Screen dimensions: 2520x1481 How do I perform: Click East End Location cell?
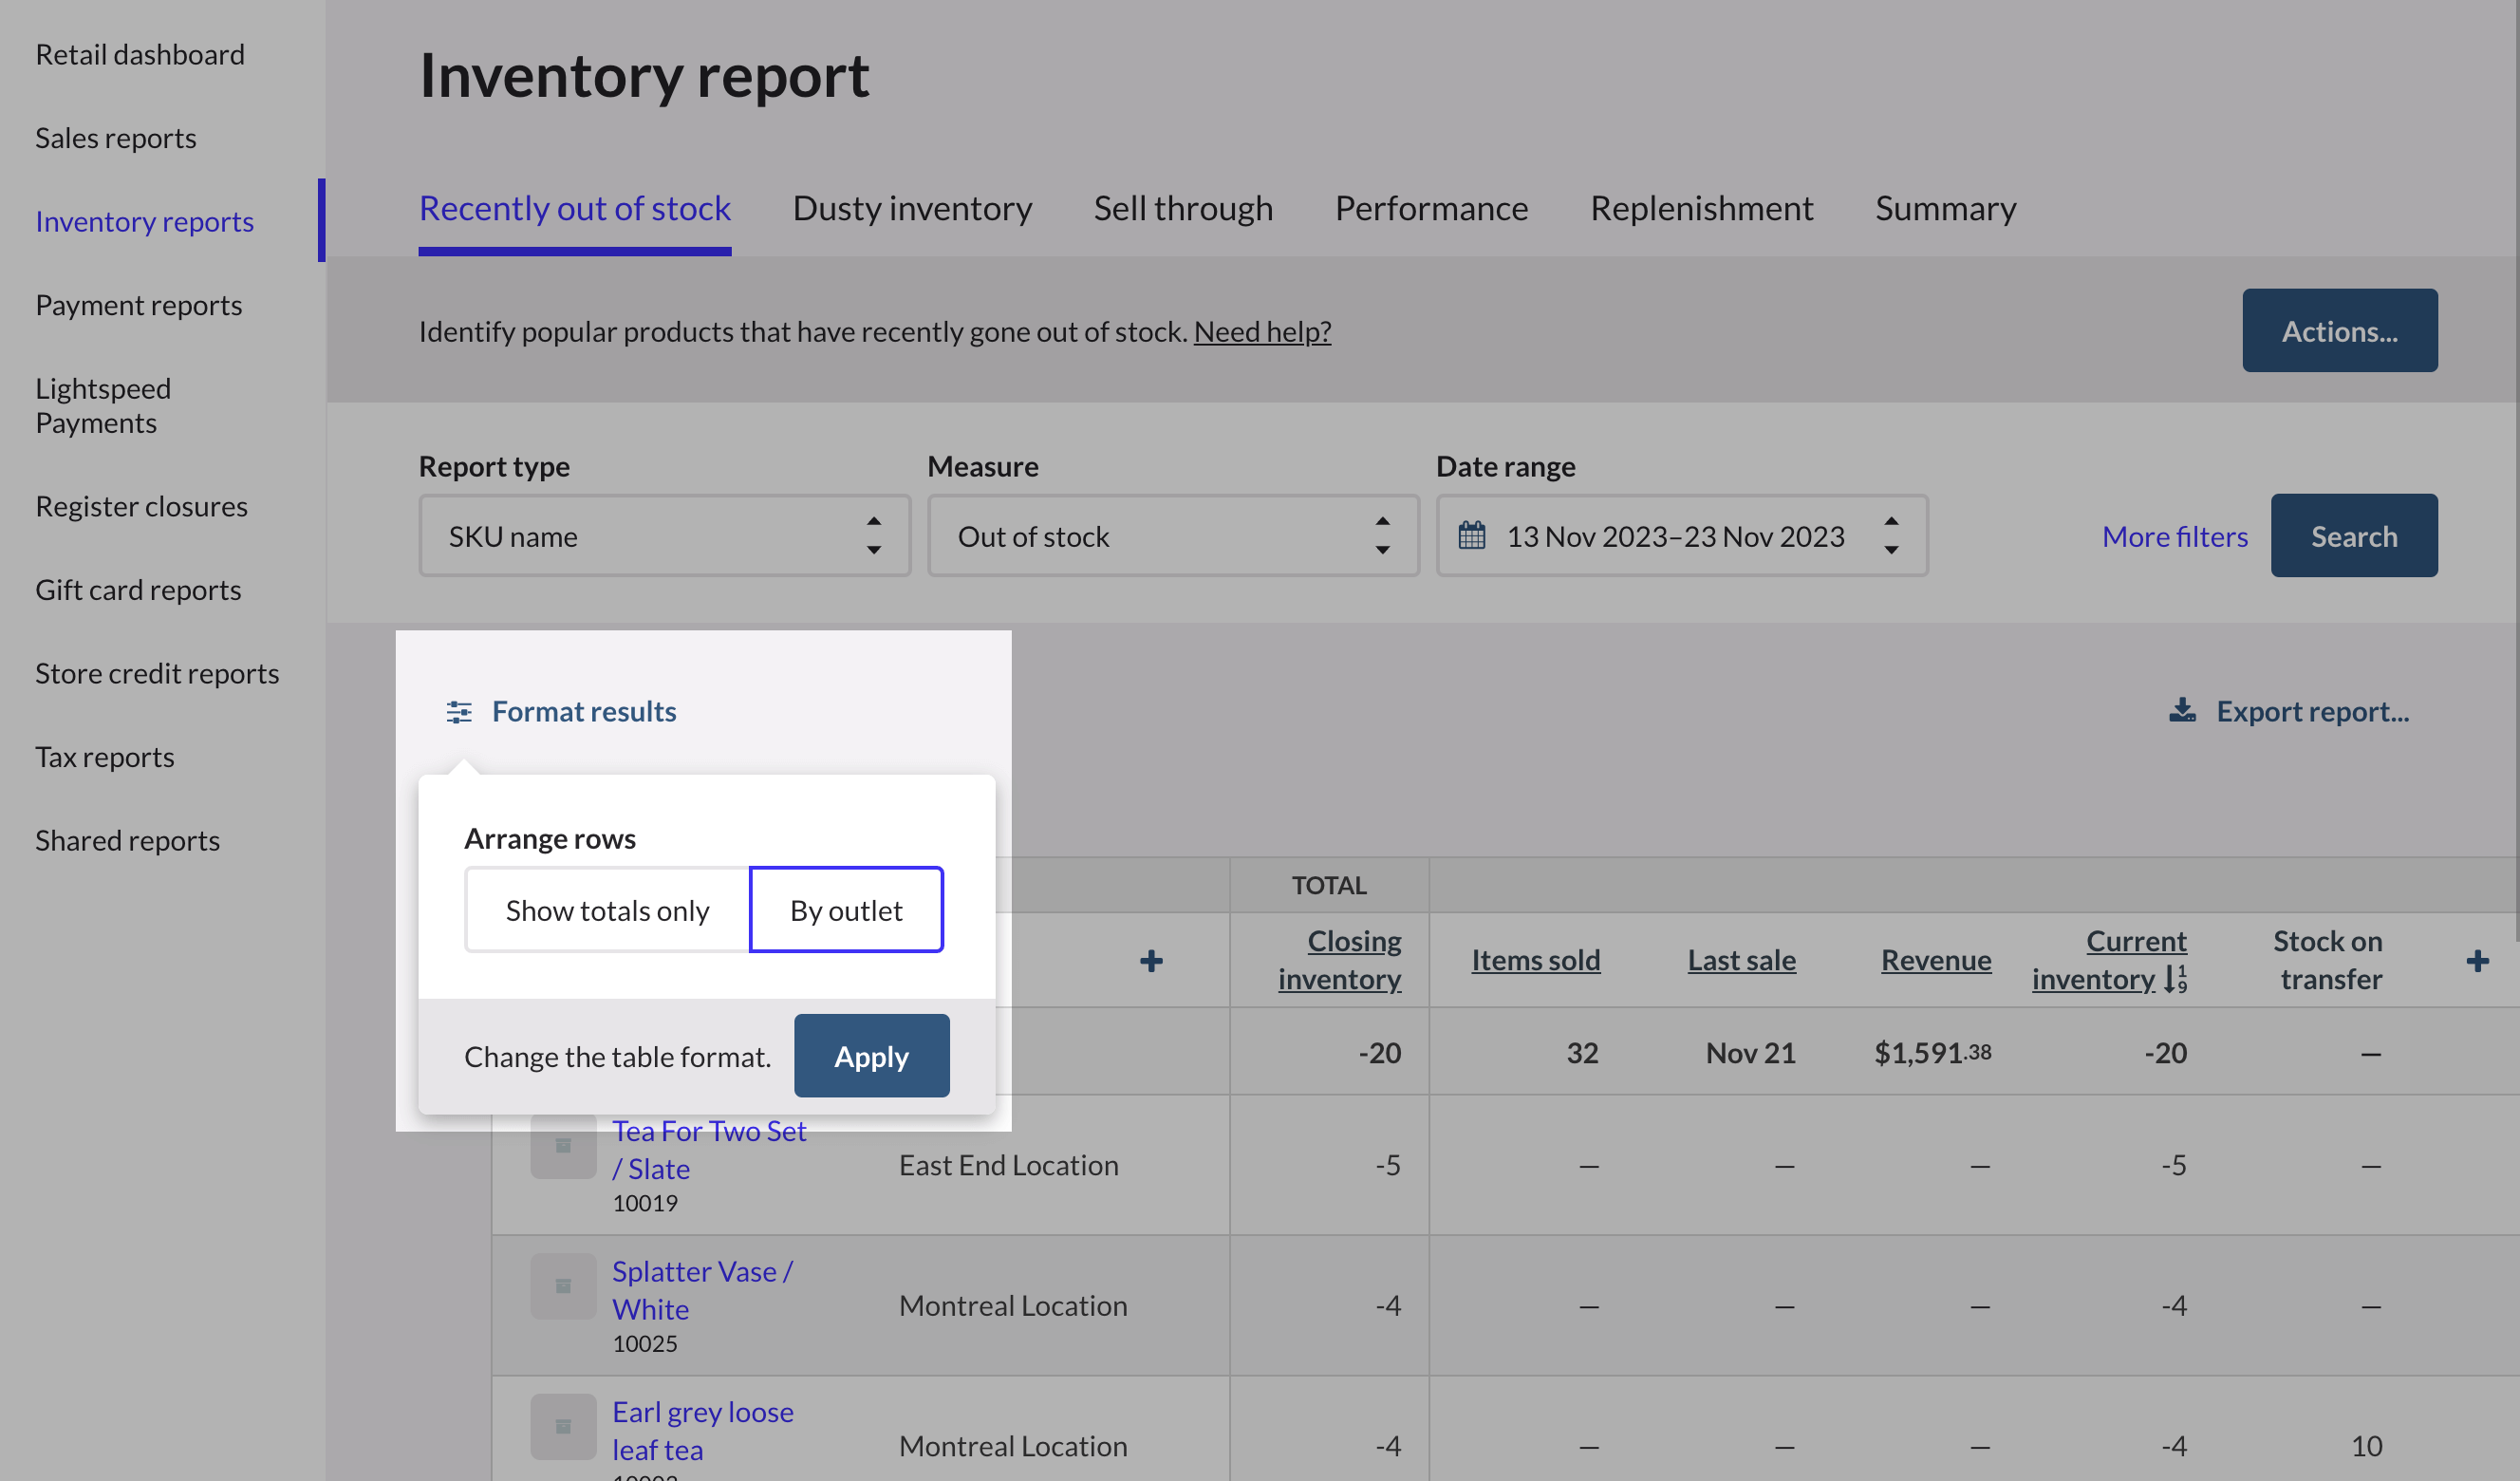tap(1008, 1165)
